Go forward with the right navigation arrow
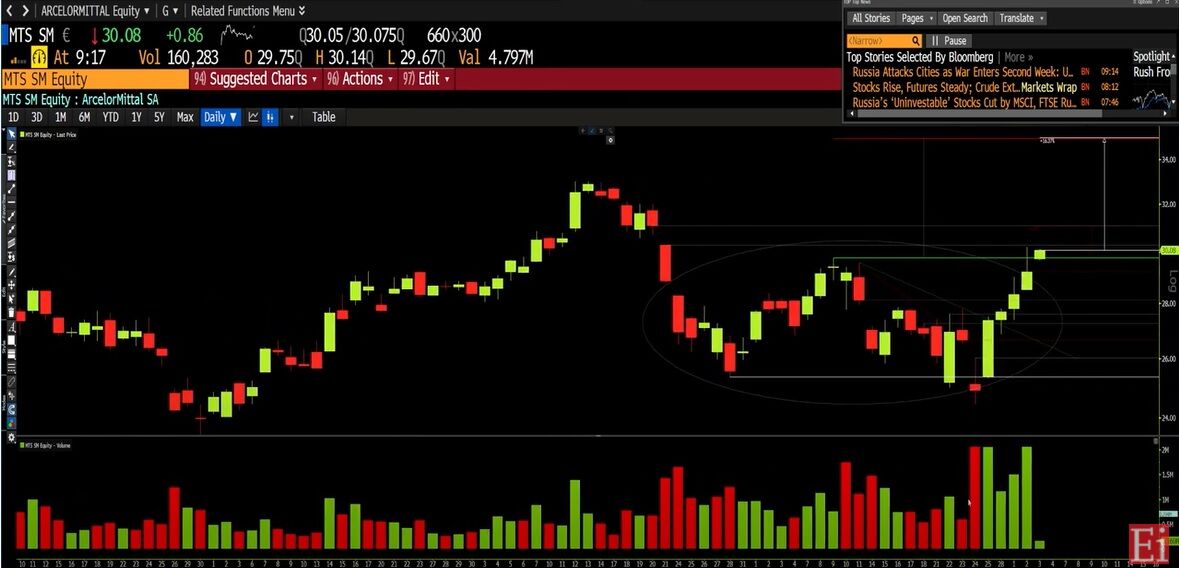The height and width of the screenshot is (568, 1179). pyautogui.click(x=26, y=11)
